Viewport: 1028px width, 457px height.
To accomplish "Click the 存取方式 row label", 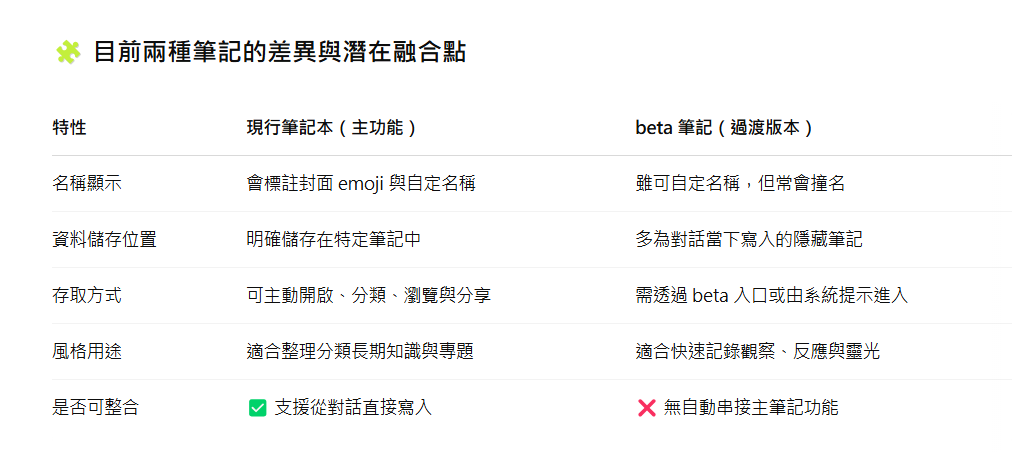I will [87, 295].
